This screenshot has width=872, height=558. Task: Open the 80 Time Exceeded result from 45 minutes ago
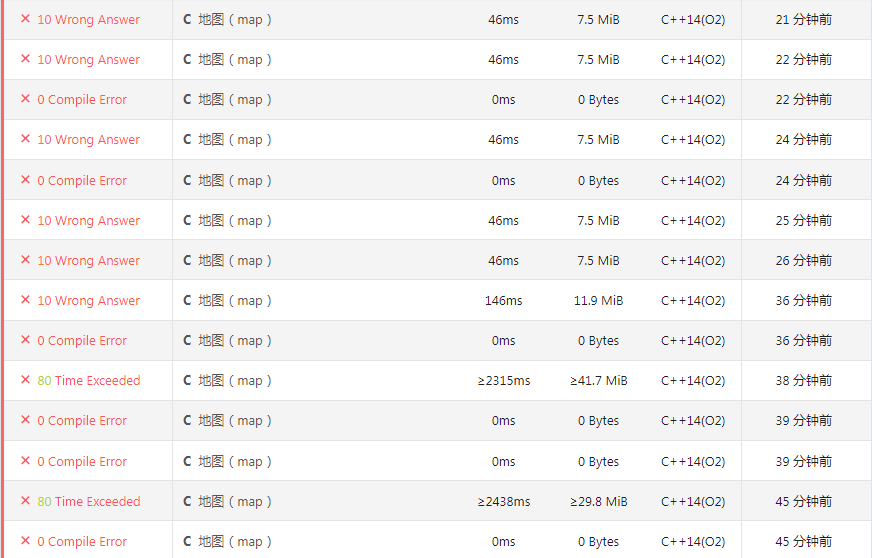pyautogui.click(x=88, y=501)
